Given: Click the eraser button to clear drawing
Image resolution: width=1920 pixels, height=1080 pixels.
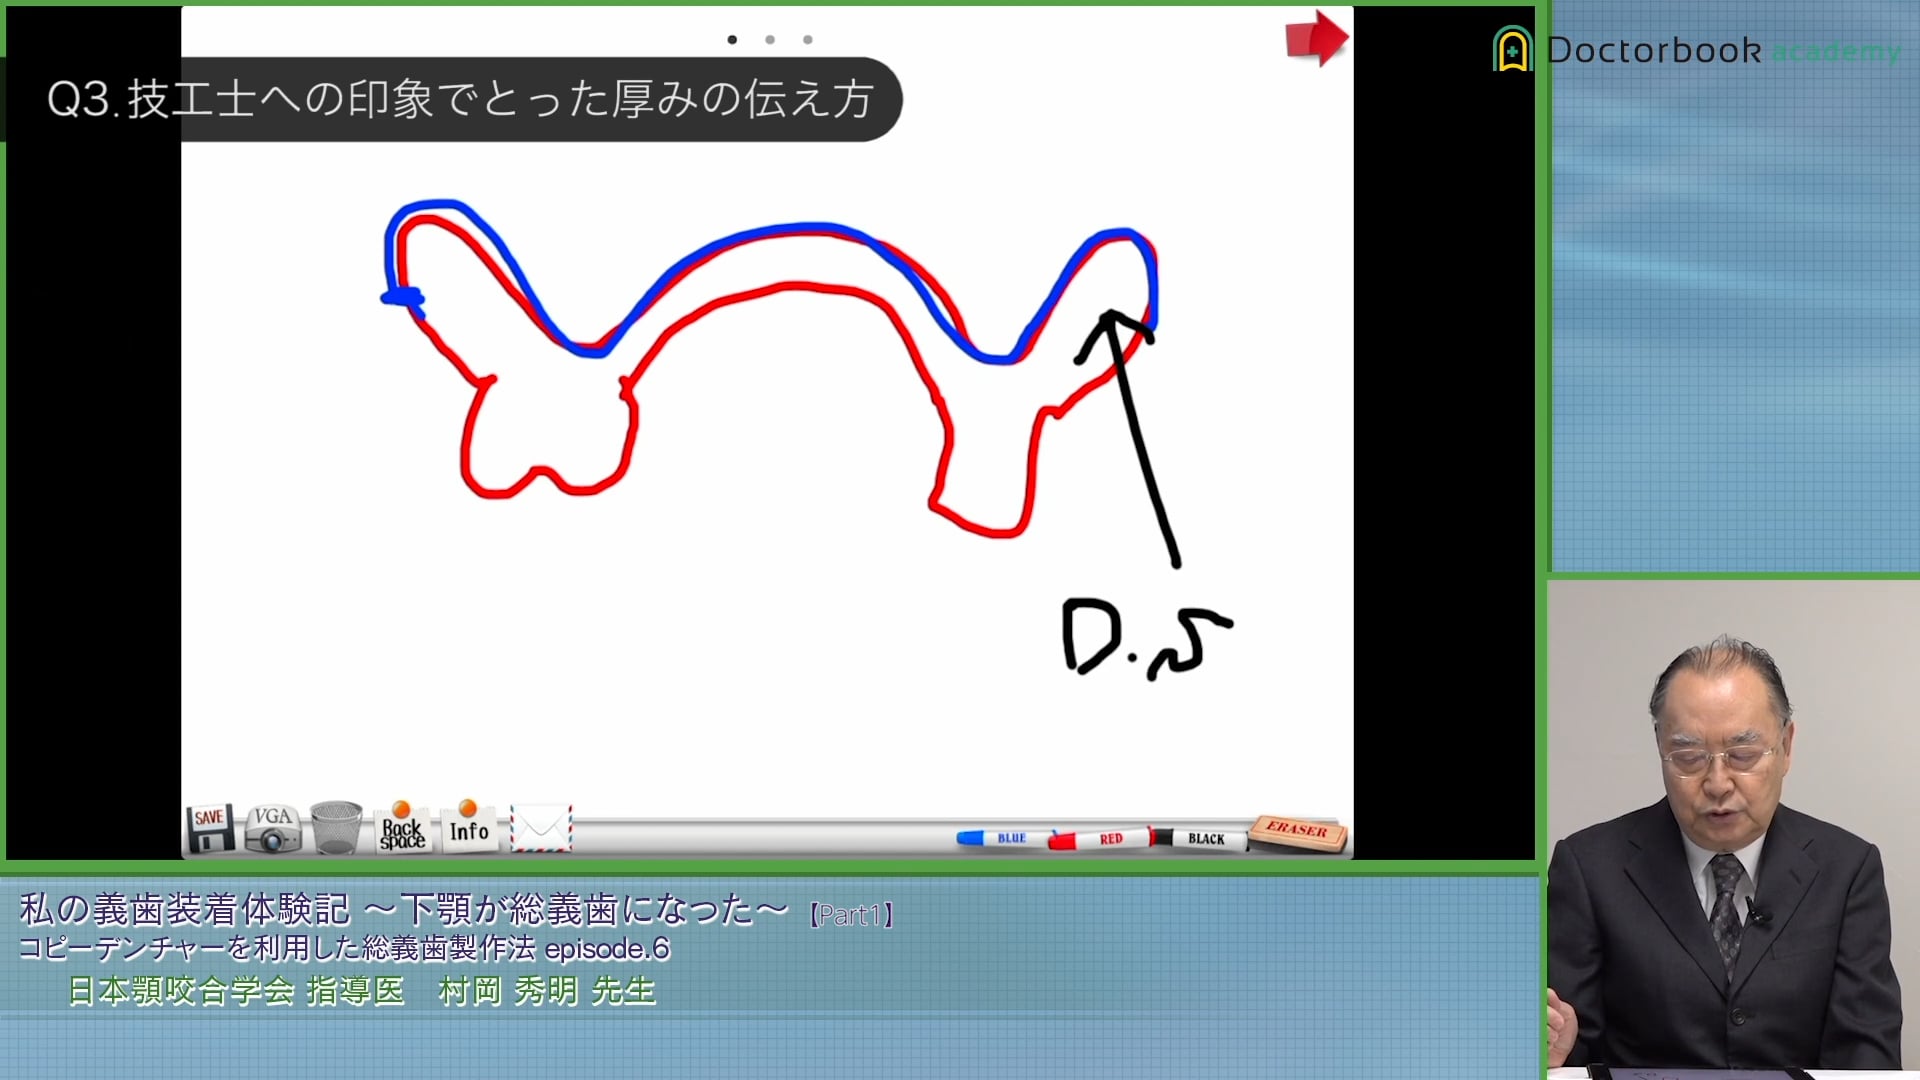Looking at the screenshot, I should pyautogui.click(x=1296, y=829).
